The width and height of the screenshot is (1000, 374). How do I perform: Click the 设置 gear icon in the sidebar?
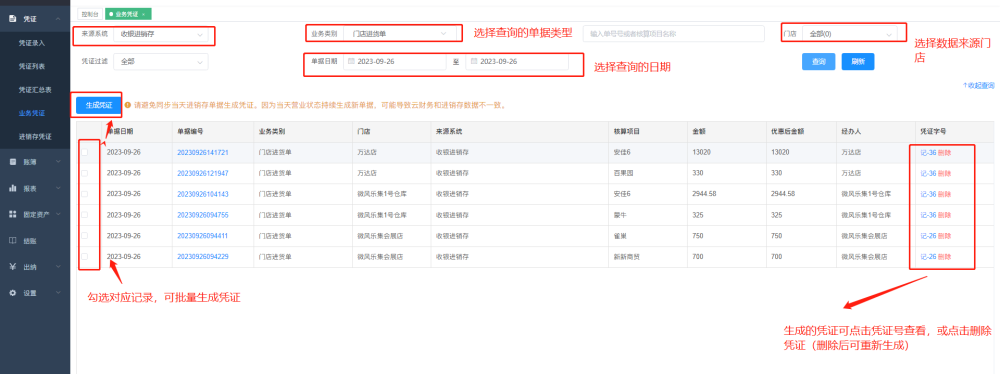13,293
